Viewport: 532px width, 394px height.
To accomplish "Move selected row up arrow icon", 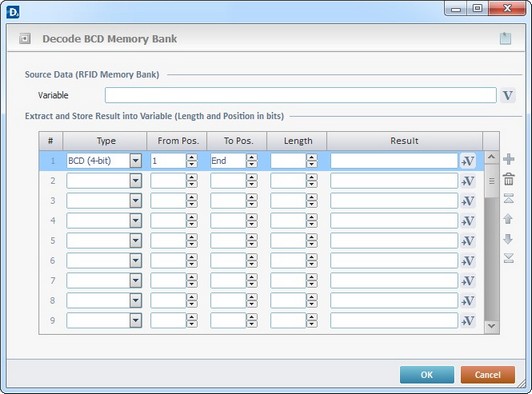I will tap(508, 219).
